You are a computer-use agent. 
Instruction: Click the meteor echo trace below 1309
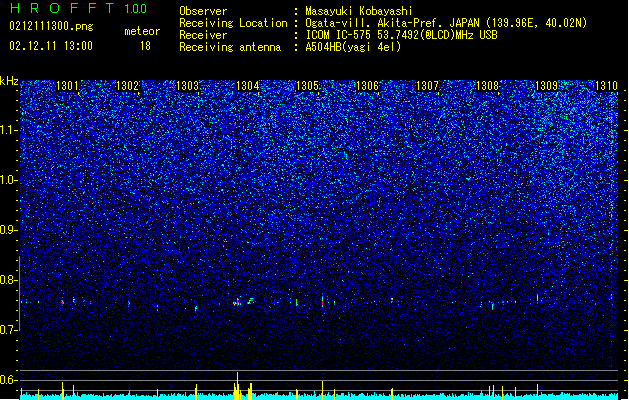(x=538, y=299)
